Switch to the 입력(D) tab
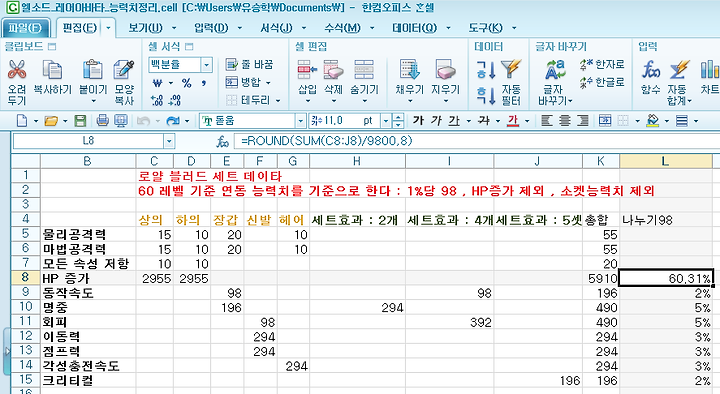This screenshot has width=720, height=394. [x=211, y=28]
